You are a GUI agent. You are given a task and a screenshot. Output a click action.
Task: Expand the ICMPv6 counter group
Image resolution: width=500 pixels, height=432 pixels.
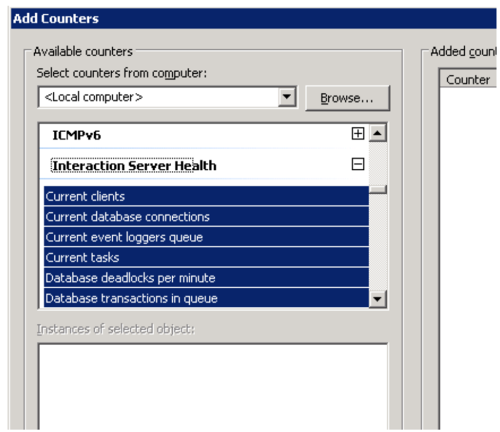358,134
